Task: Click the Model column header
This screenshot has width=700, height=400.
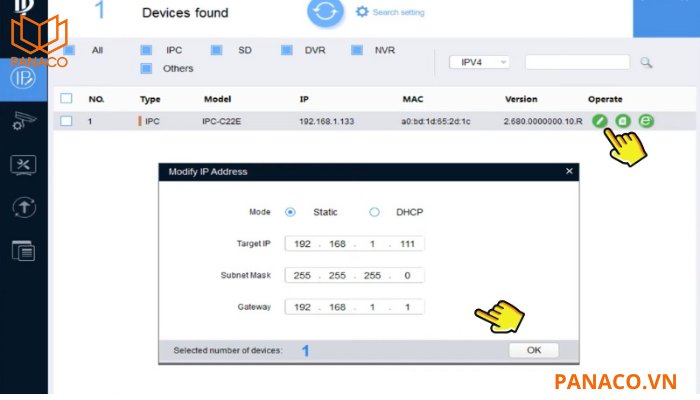Action: pyautogui.click(x=217, y=99)
